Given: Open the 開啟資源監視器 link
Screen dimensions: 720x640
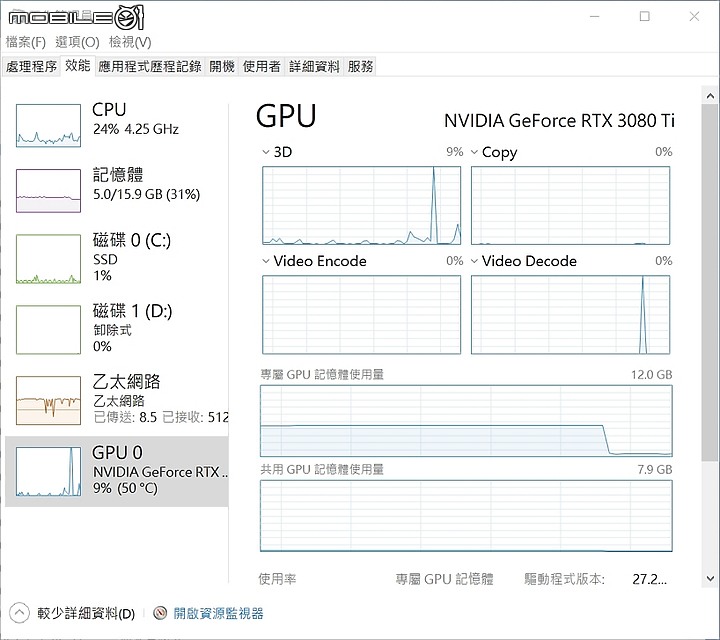Looking at the screenshot, I should tap(219, 613).
